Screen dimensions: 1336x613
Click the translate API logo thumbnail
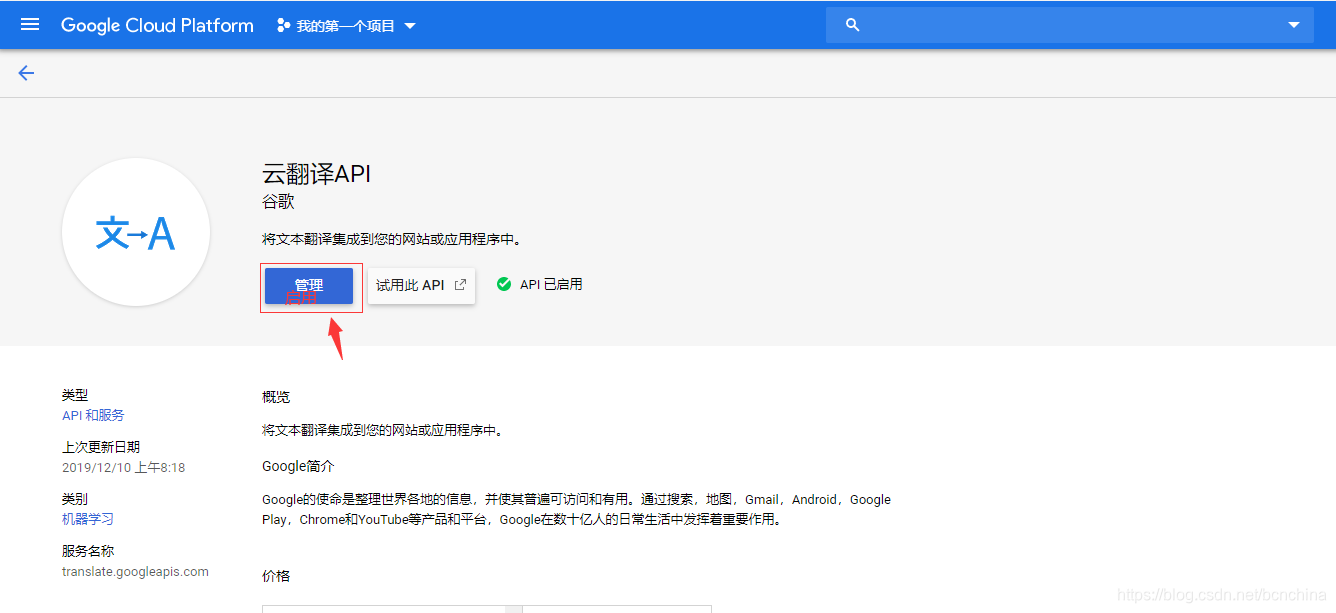136,232
